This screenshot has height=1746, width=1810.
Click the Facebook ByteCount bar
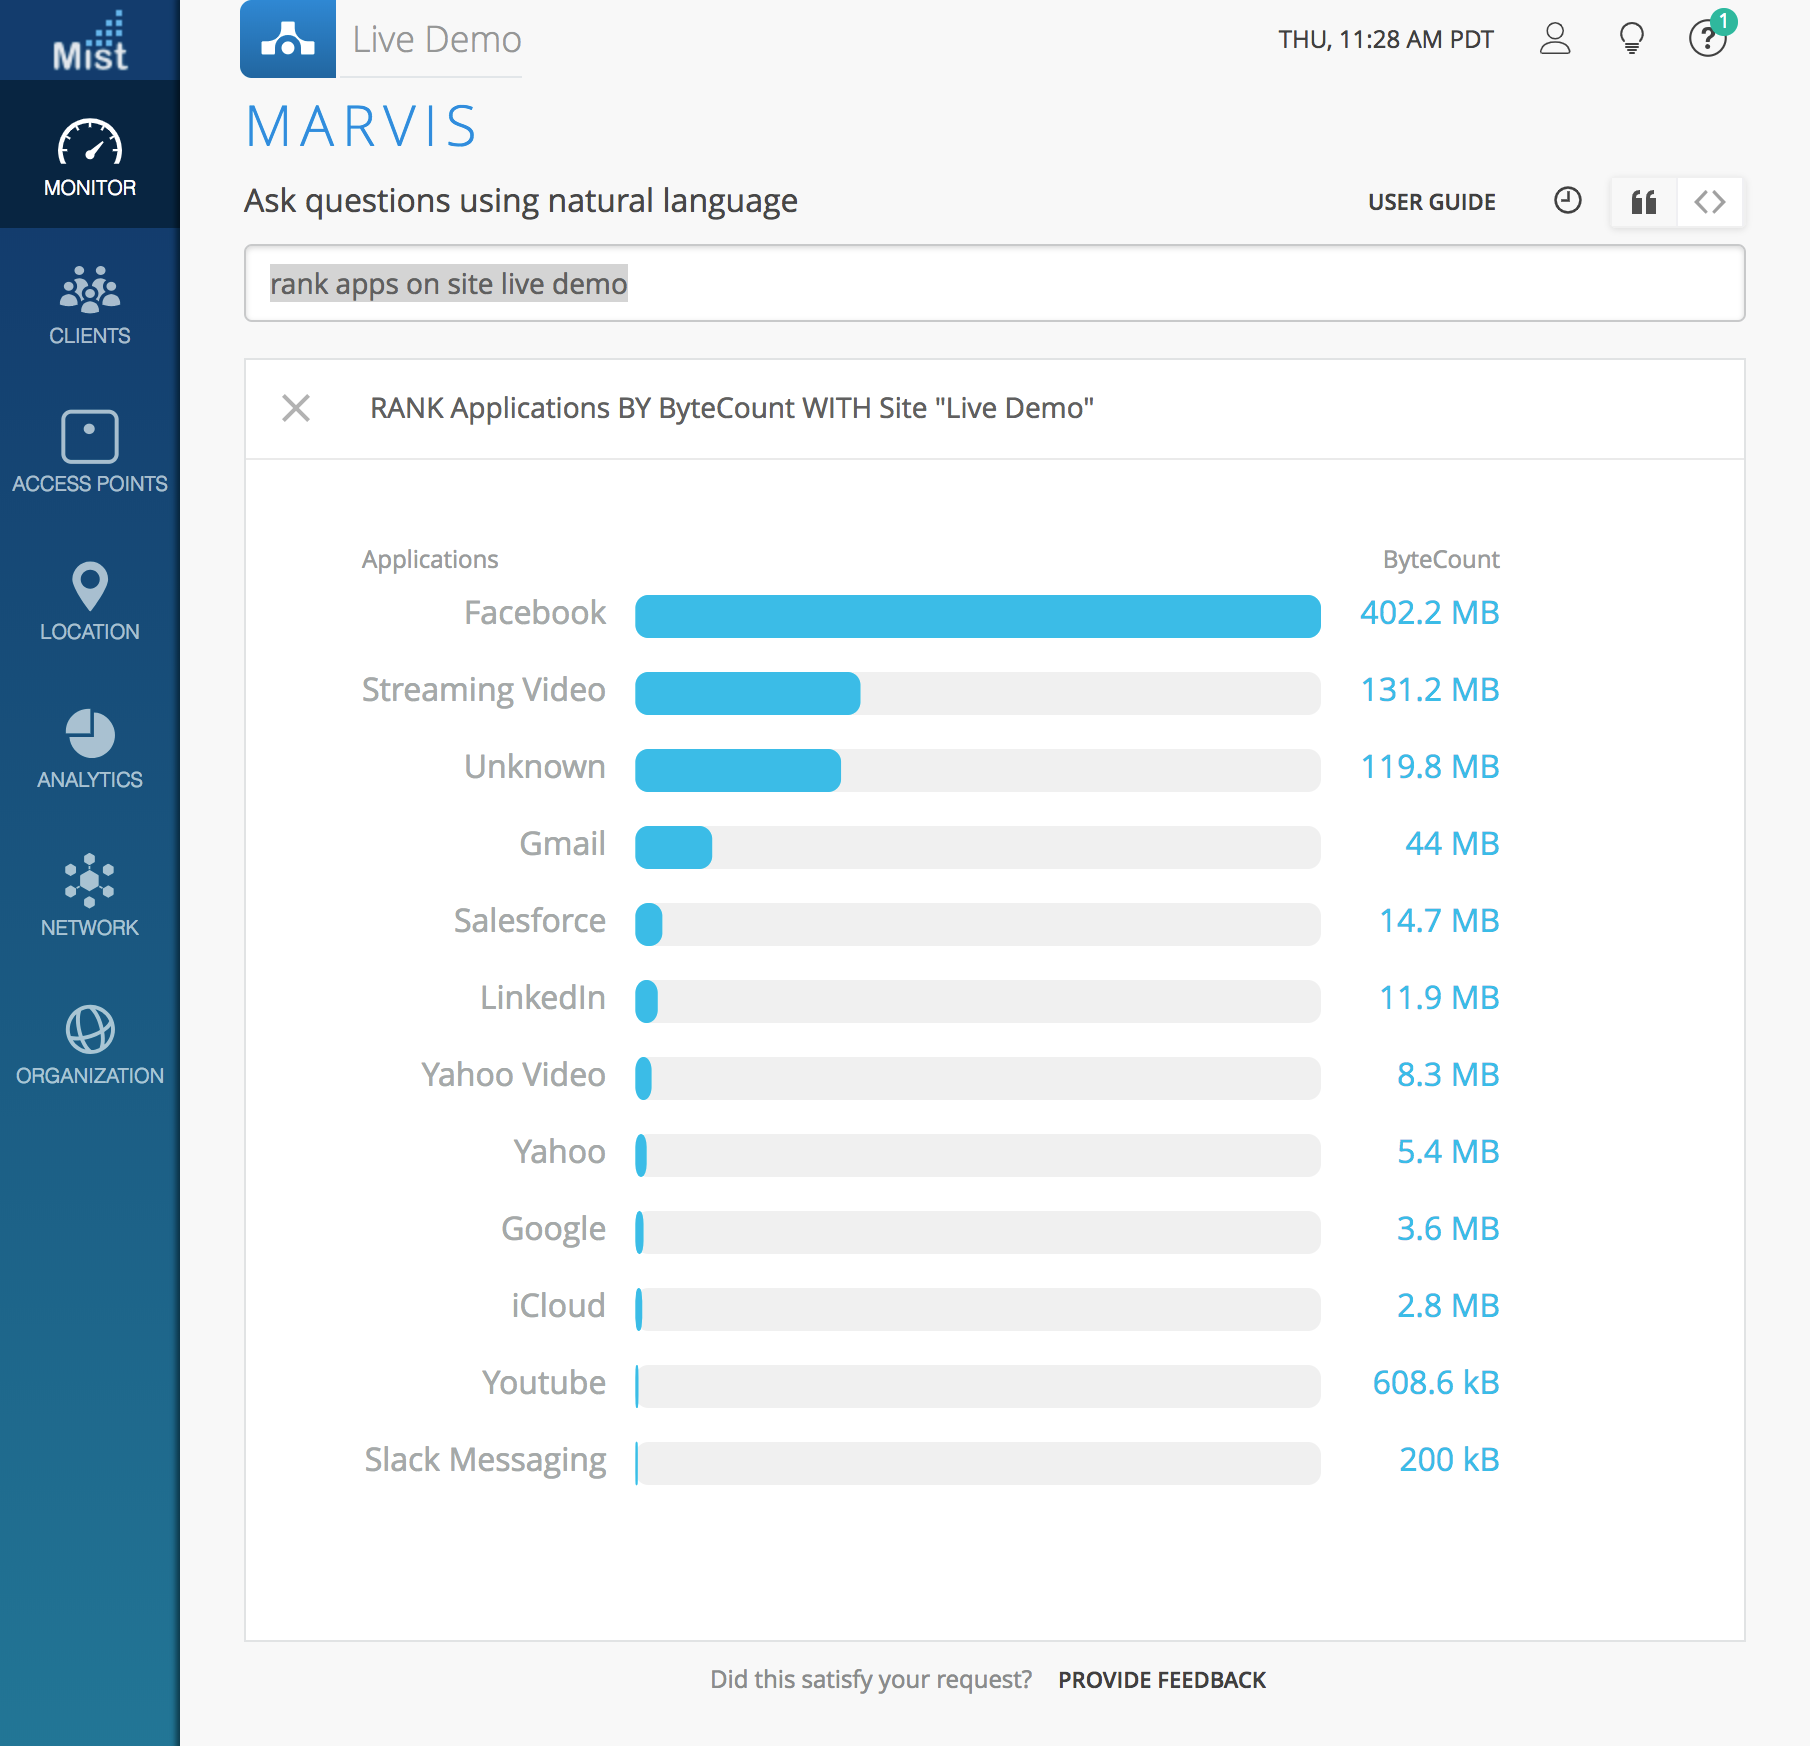(x=977, y=616)
